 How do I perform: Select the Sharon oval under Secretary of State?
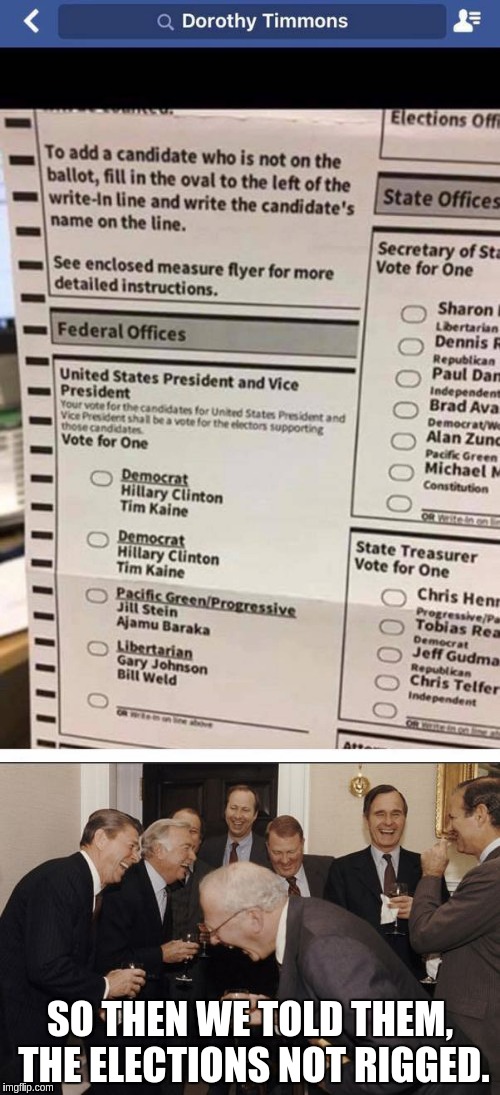413,315
